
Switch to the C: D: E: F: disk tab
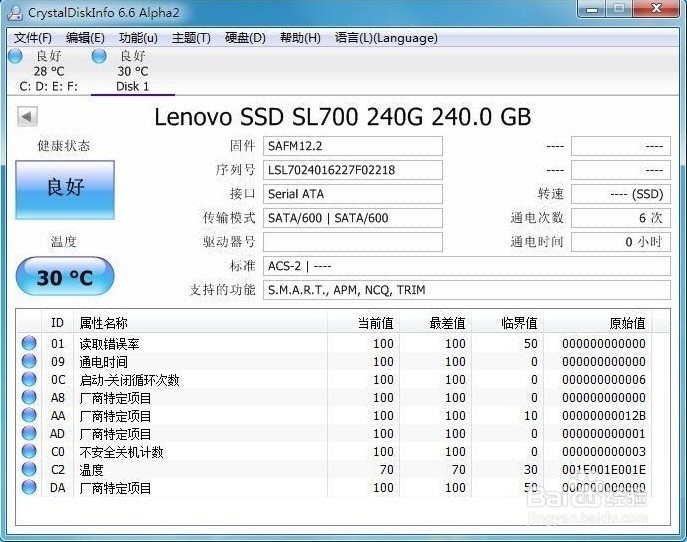[x=48, y=71]
